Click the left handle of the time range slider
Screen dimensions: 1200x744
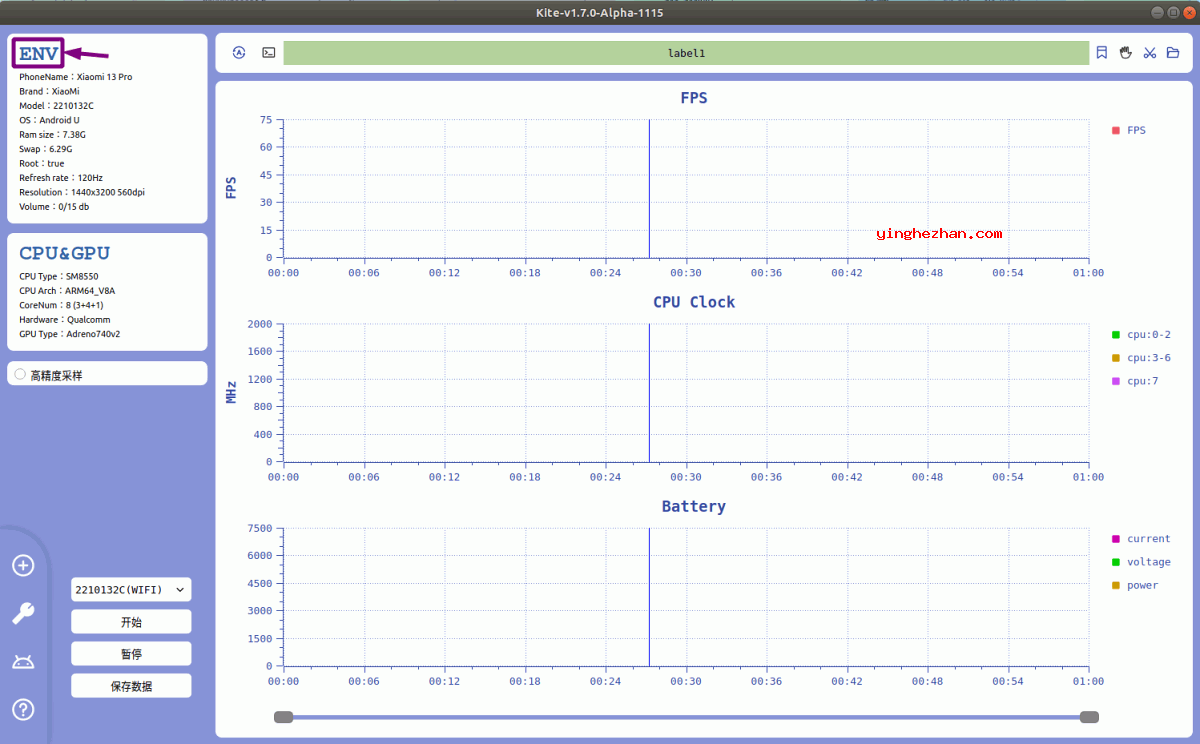284,717
